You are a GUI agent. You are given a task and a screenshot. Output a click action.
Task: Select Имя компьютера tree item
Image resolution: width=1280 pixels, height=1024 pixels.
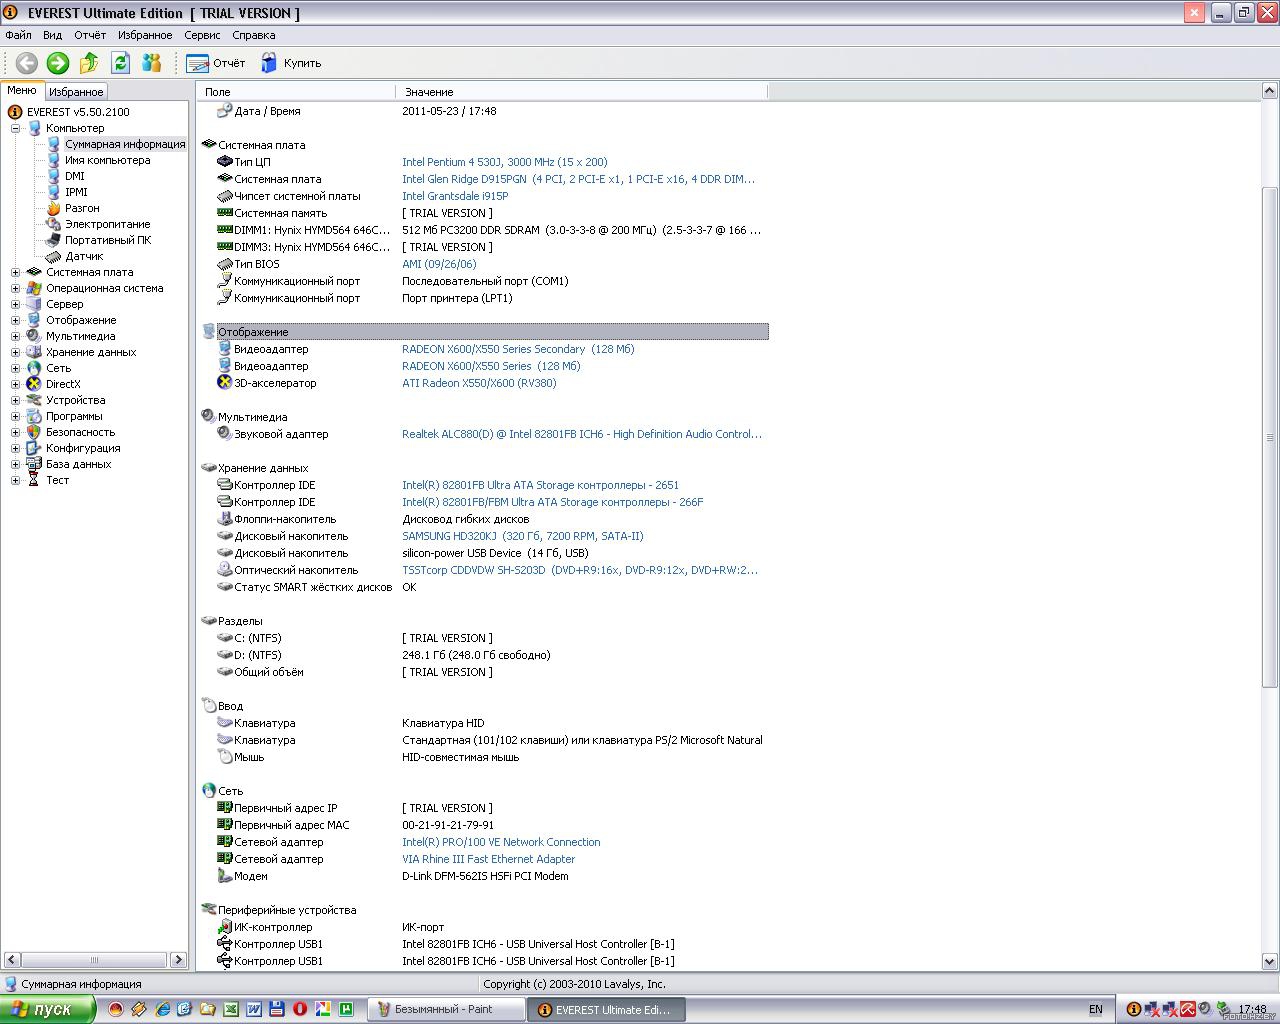pos(108,160)
